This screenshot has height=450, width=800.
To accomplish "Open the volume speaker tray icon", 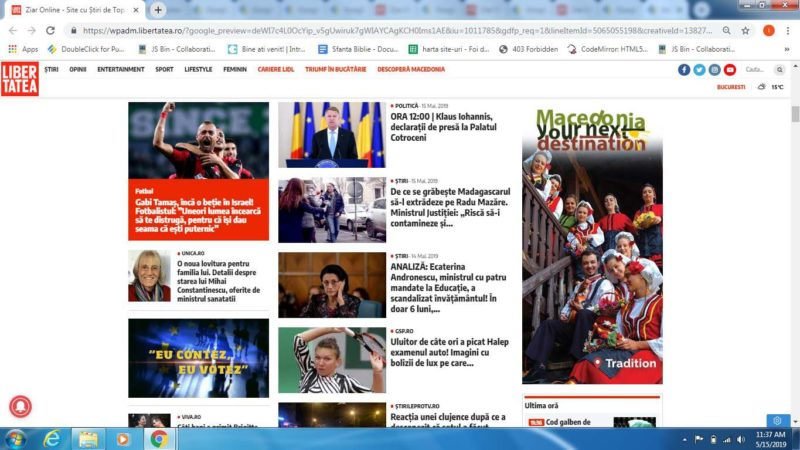I will click(x=741, y=439).
